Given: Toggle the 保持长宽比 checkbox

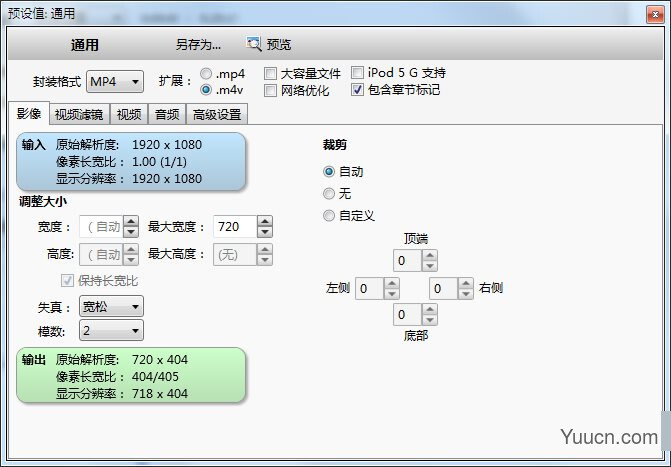Looking at the screenshot, I should (x=67, y=281).
